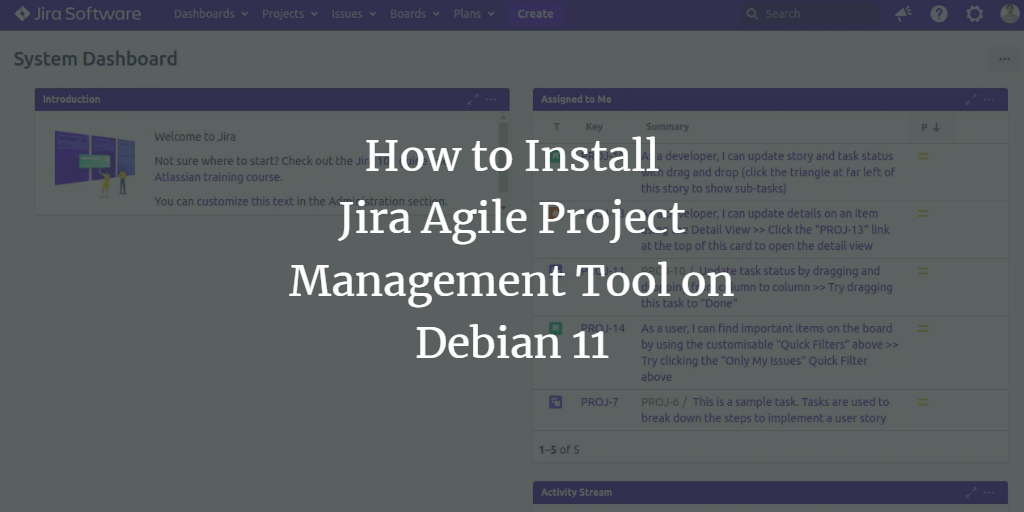Open the feedback megaphone icon
The width and height of the screenshot is (1024, 512).
click(904, 14)
